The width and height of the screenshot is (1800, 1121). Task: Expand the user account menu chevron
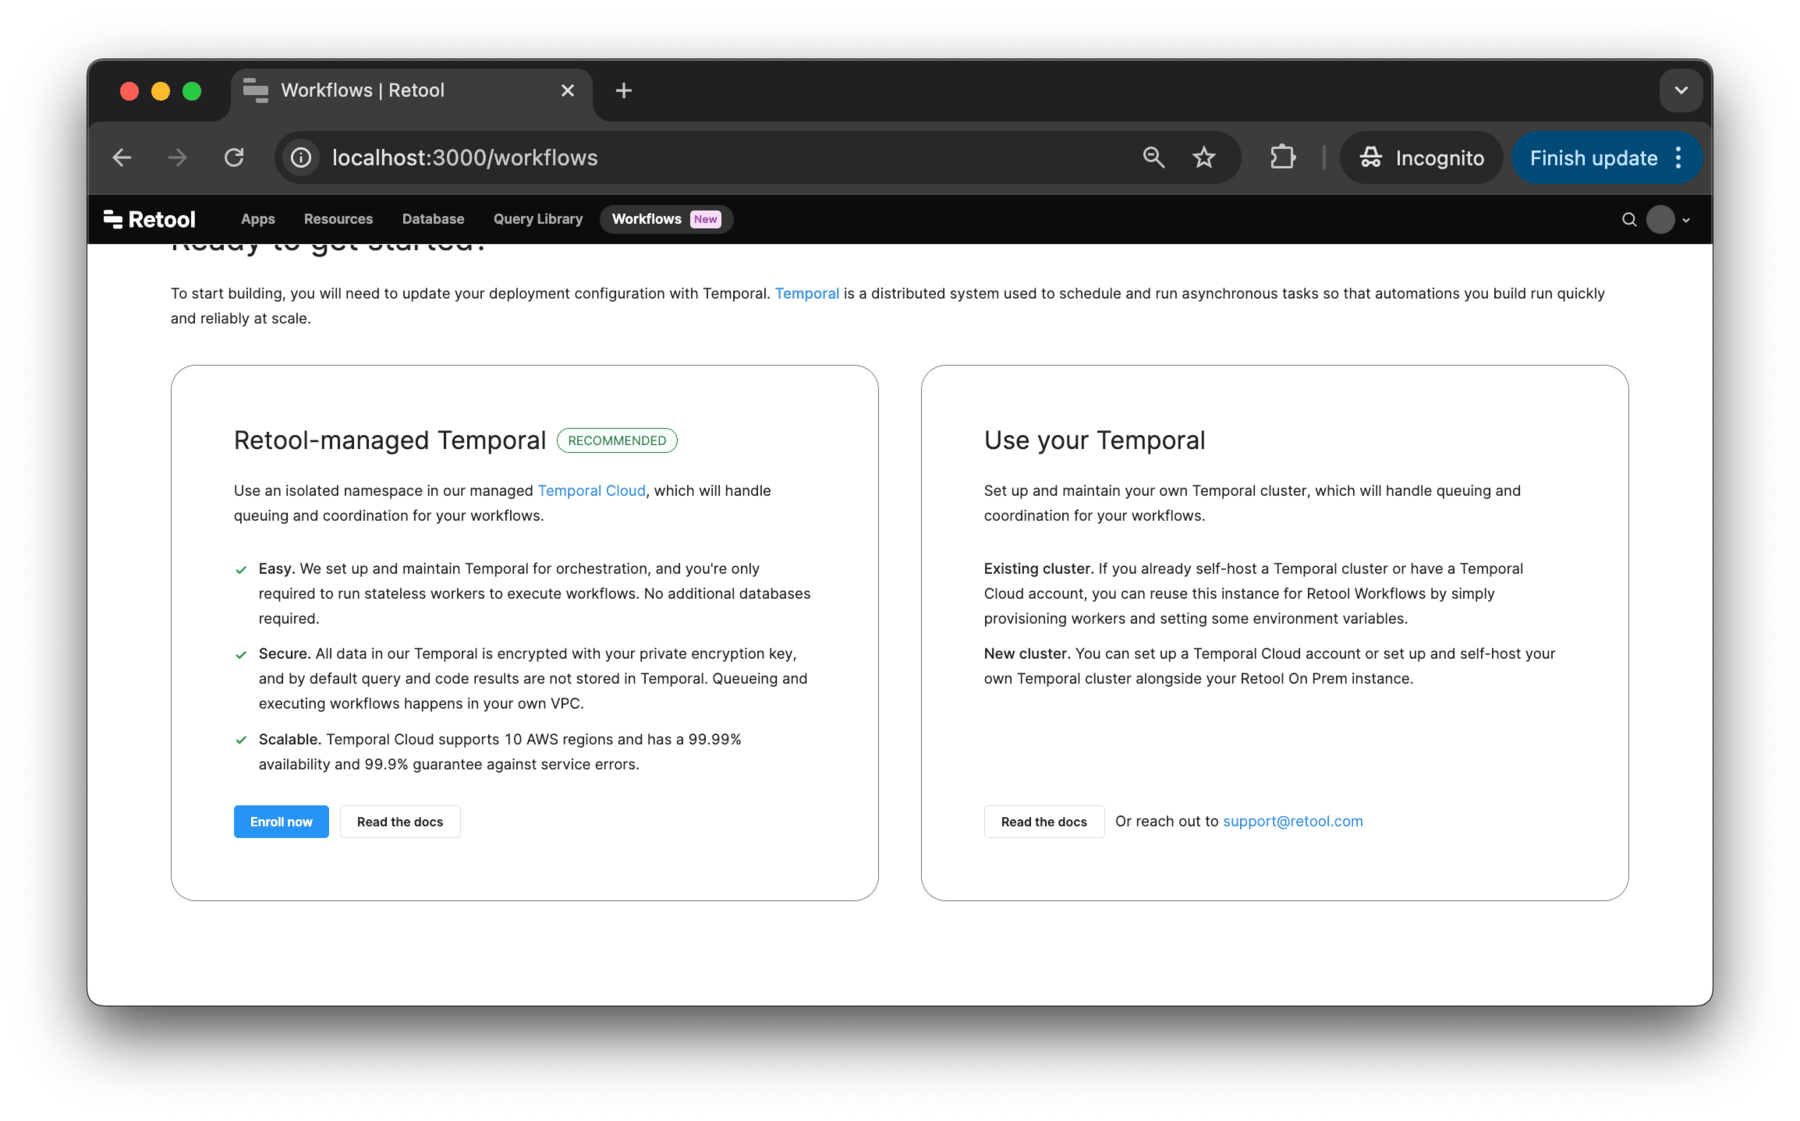coord(1686,220)
